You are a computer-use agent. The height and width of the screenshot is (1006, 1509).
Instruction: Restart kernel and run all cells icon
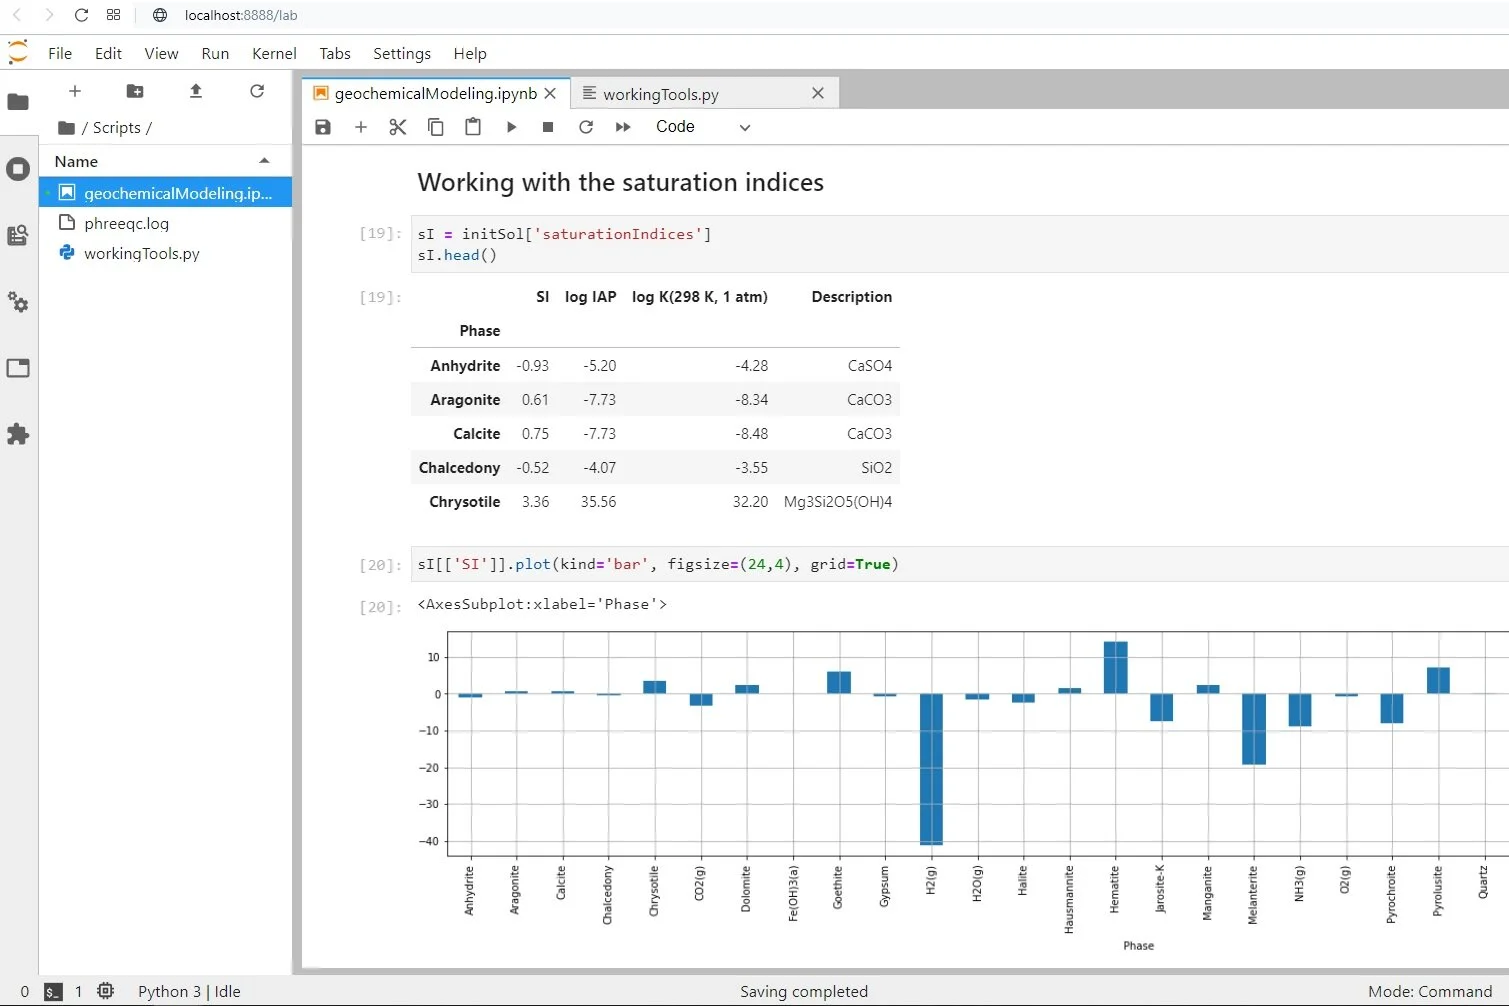[623, 127]
